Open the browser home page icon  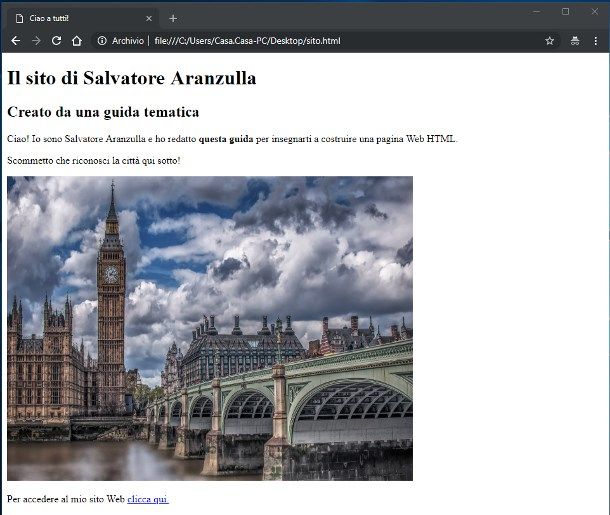[x=77, y=41]
